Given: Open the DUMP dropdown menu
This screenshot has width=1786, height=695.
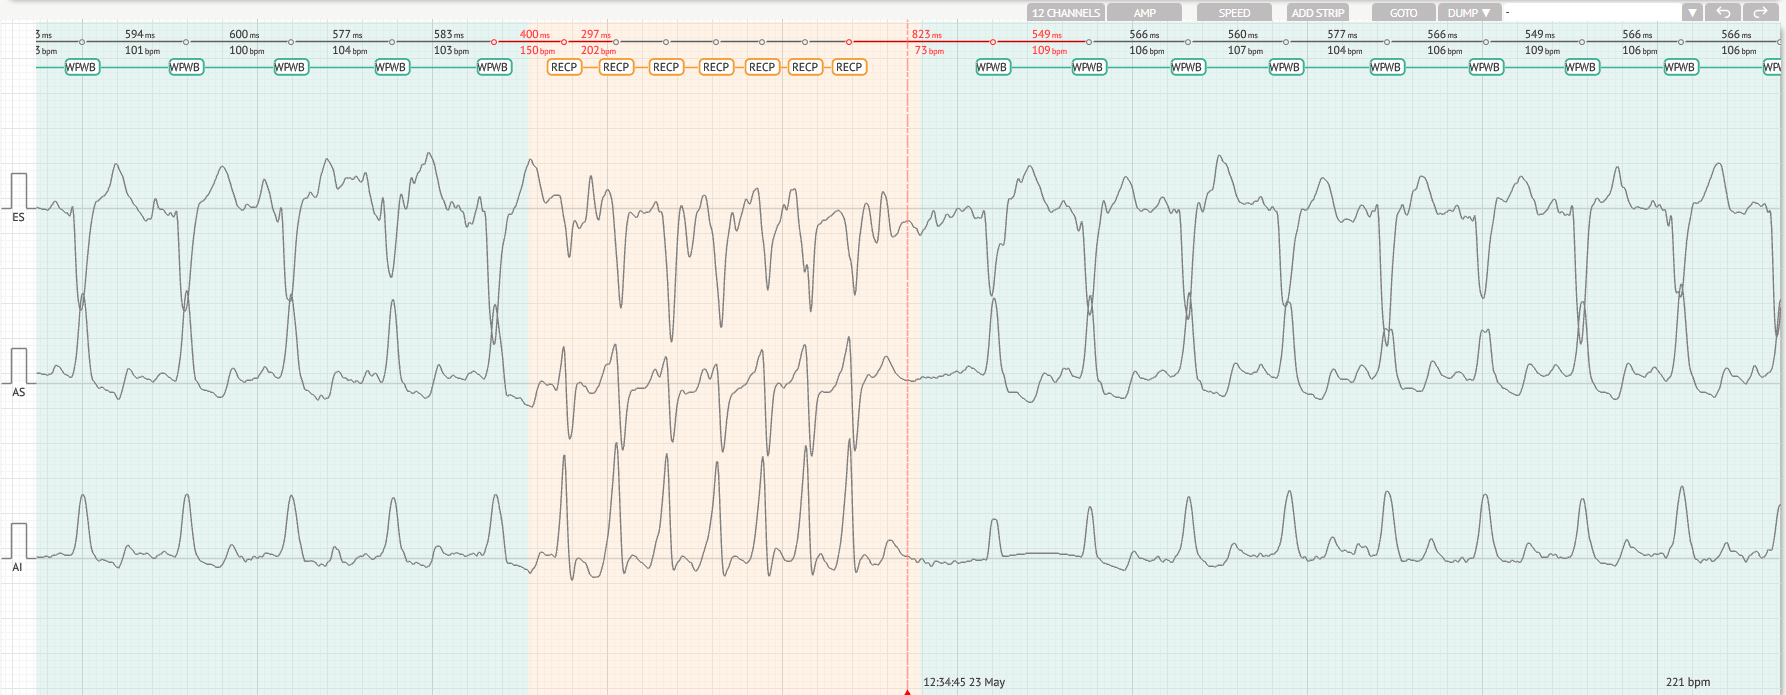Looking at the screenshot, I should 1469,13.
